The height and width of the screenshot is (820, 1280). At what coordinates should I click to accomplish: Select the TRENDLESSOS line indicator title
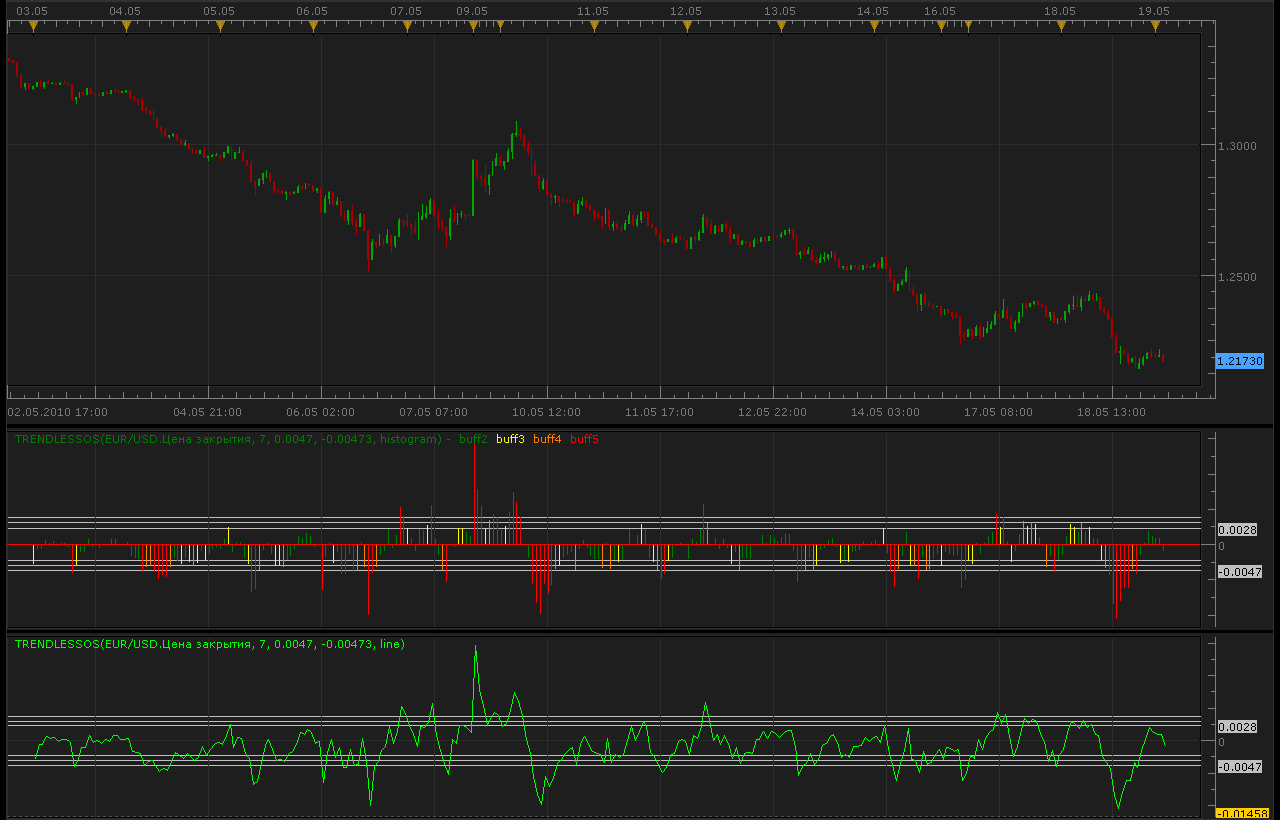tap(210, 644)
